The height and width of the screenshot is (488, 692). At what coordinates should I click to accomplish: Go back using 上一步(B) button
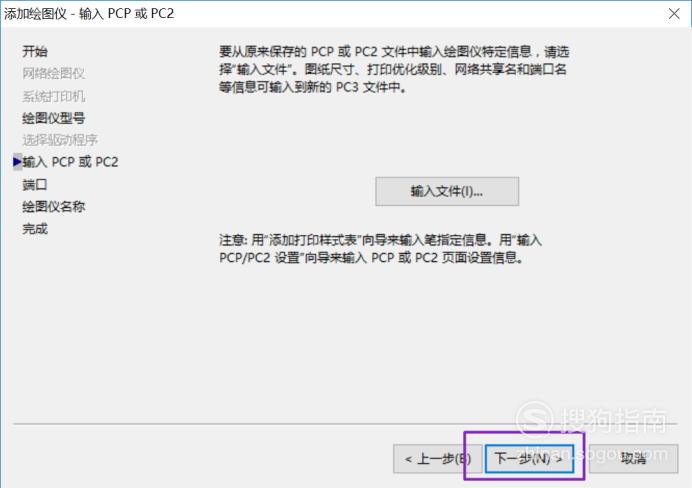(437, 459)
